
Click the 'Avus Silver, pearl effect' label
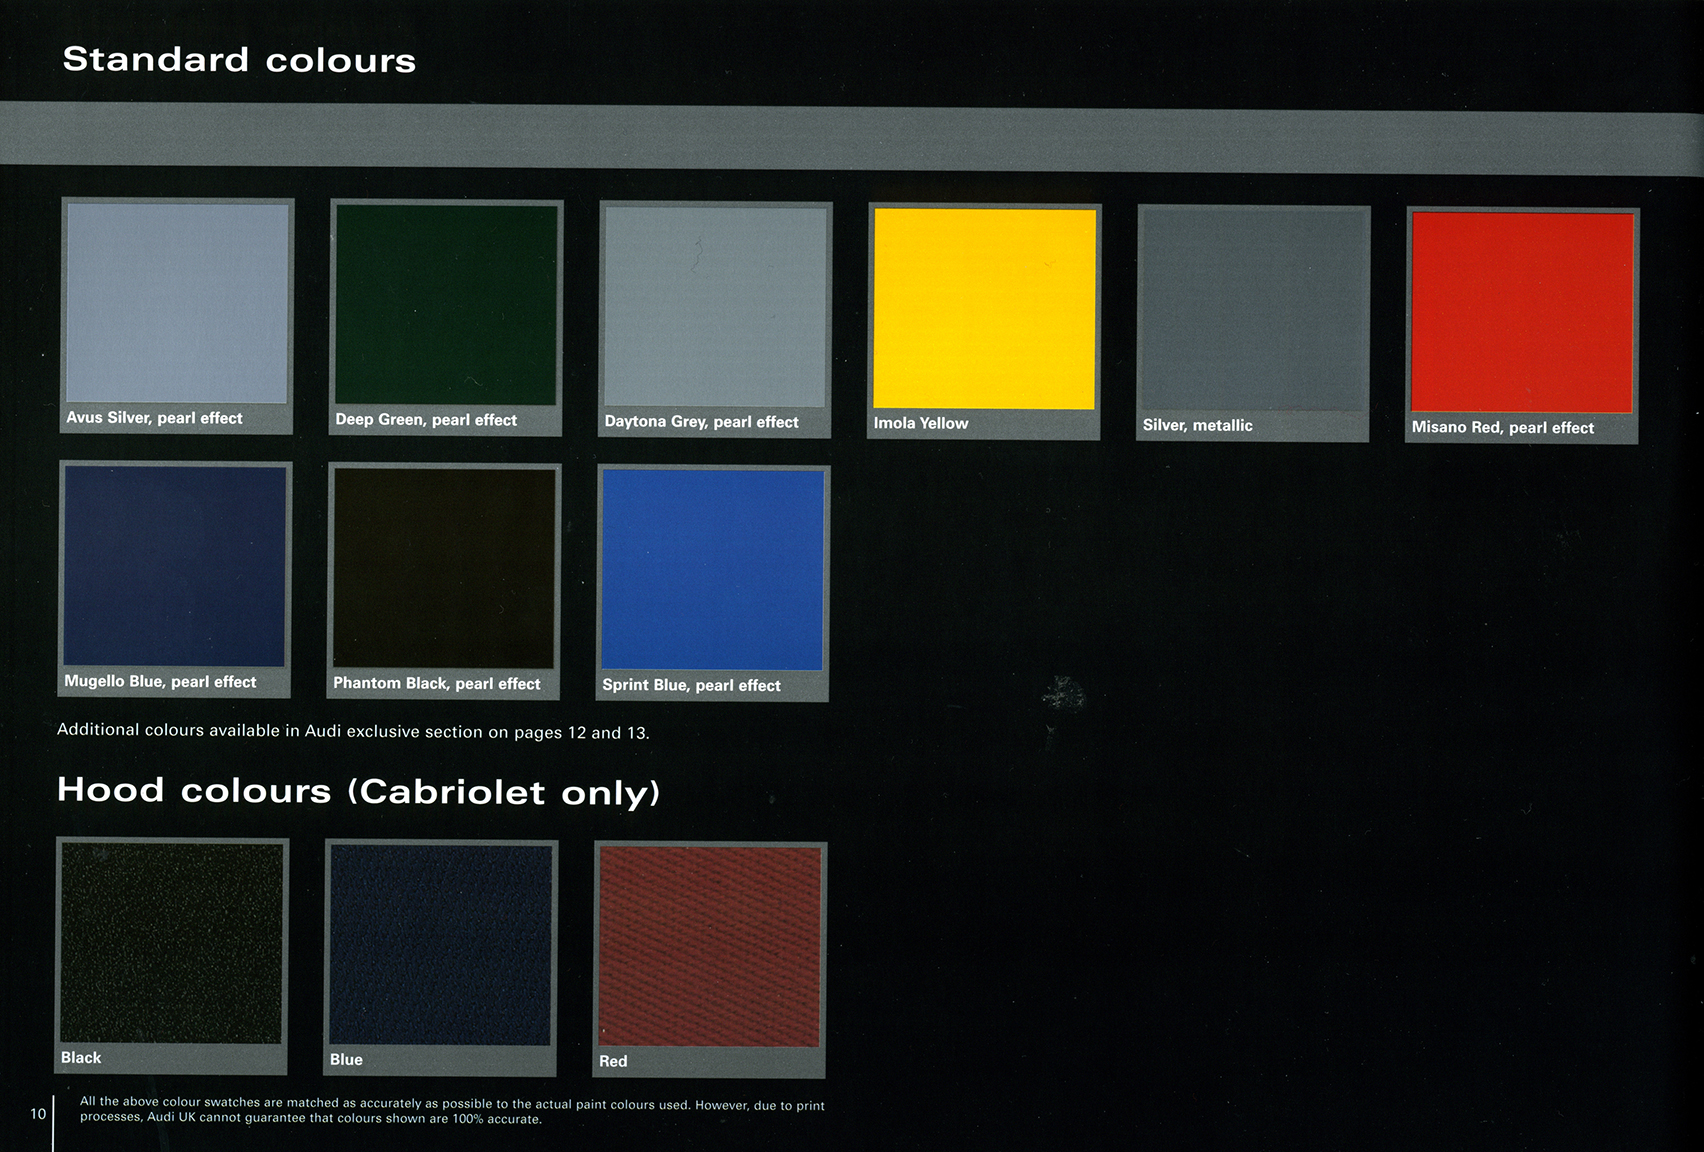click(154, 418)
